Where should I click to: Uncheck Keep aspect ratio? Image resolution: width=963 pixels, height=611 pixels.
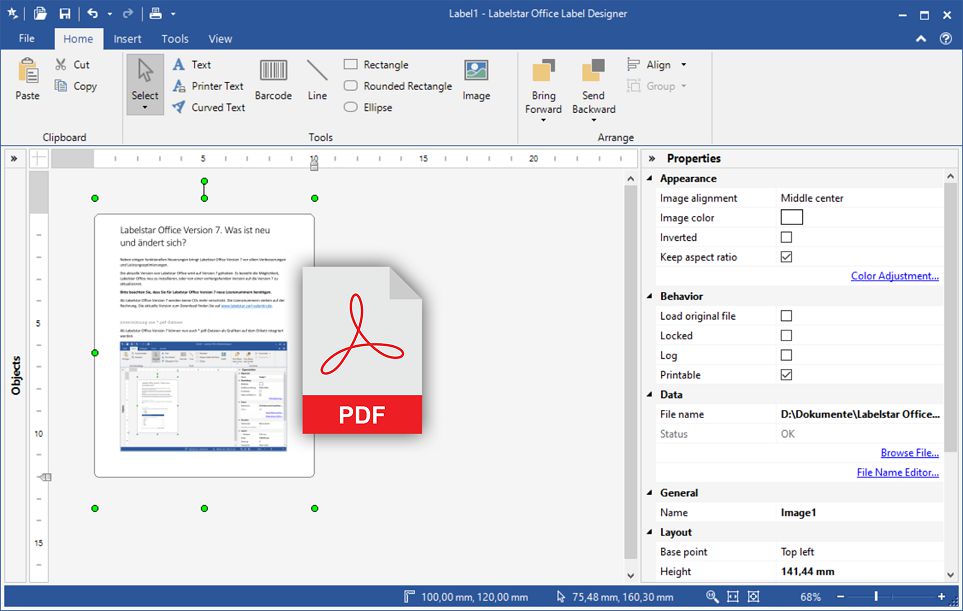pos(786,257)
